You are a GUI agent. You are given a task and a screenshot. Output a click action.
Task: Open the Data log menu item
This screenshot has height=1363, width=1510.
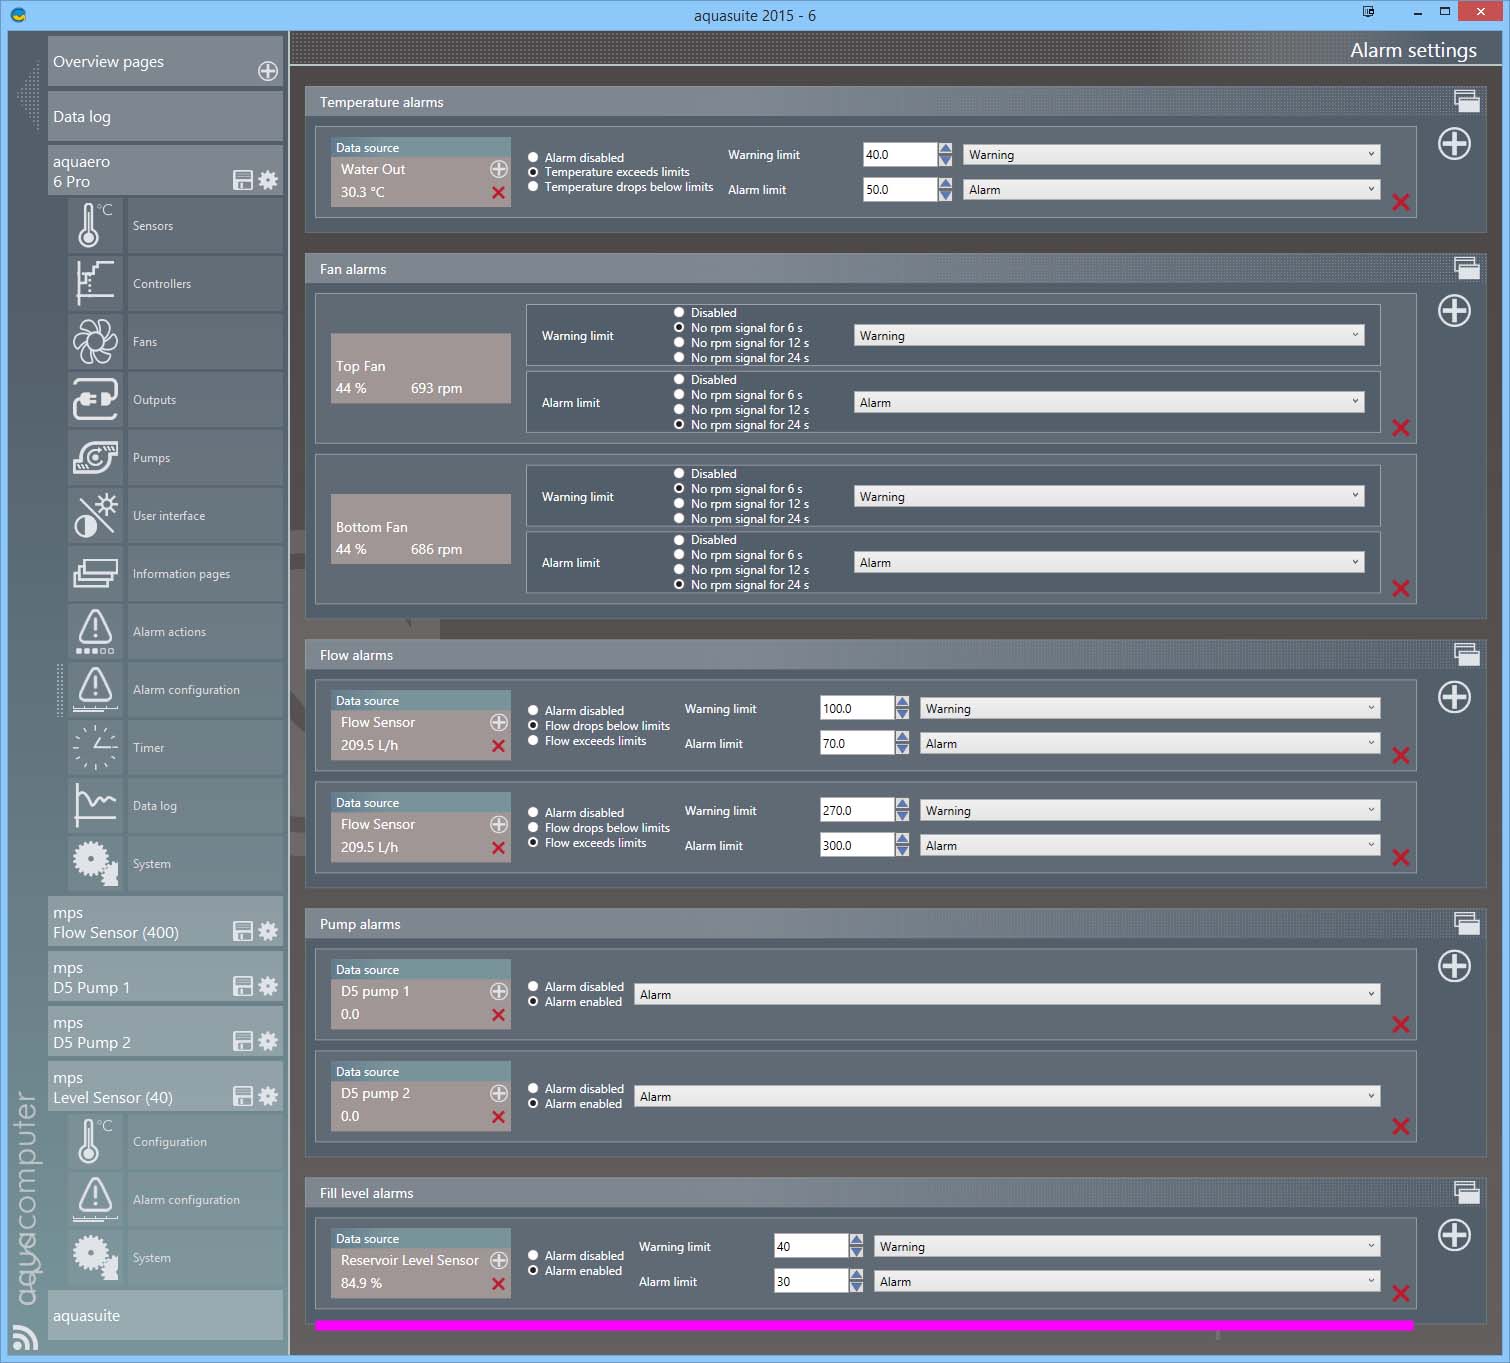(165, 117)
